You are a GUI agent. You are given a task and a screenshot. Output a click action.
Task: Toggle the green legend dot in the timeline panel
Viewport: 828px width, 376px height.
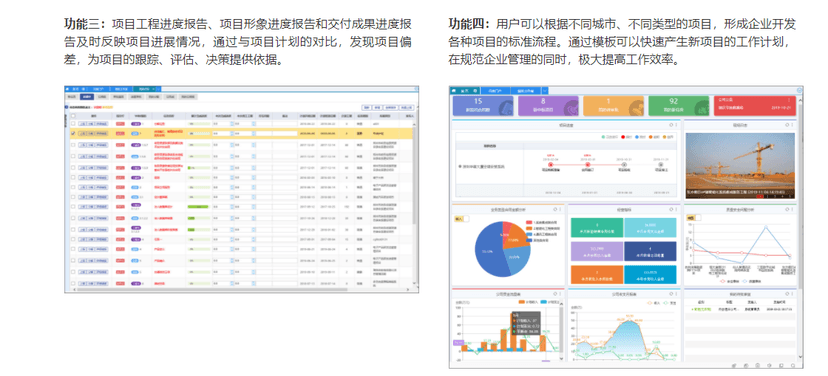coord(604,137)
